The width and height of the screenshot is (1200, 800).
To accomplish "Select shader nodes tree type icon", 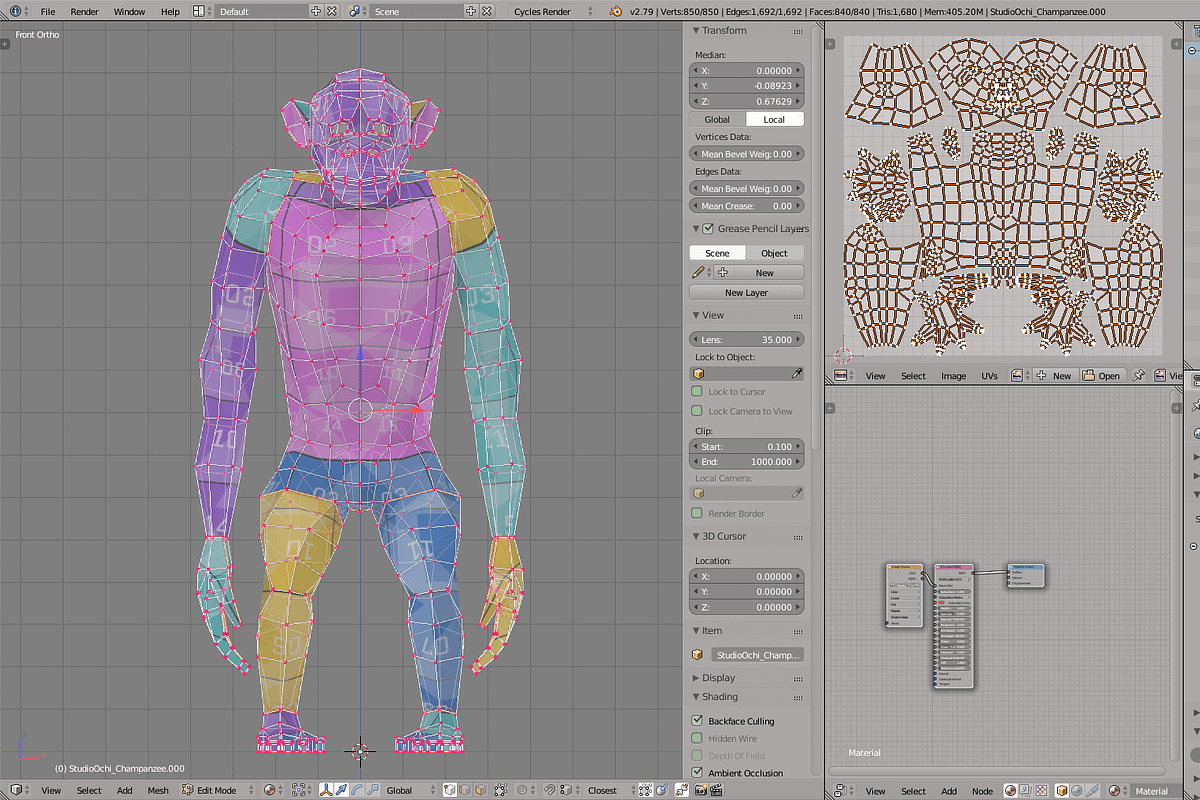I will point(1010,791).
